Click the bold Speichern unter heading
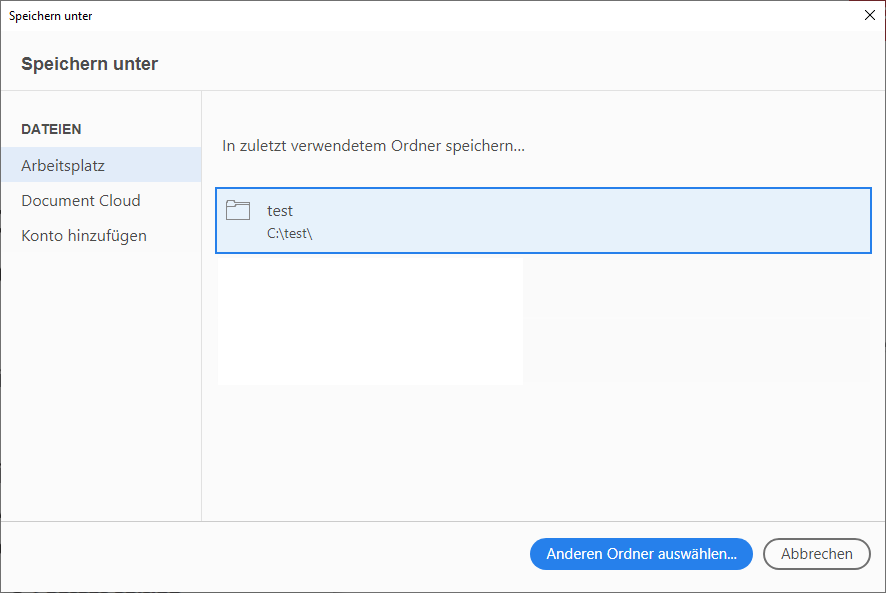Viewport: 888px width, 597px height. (89, 64)
